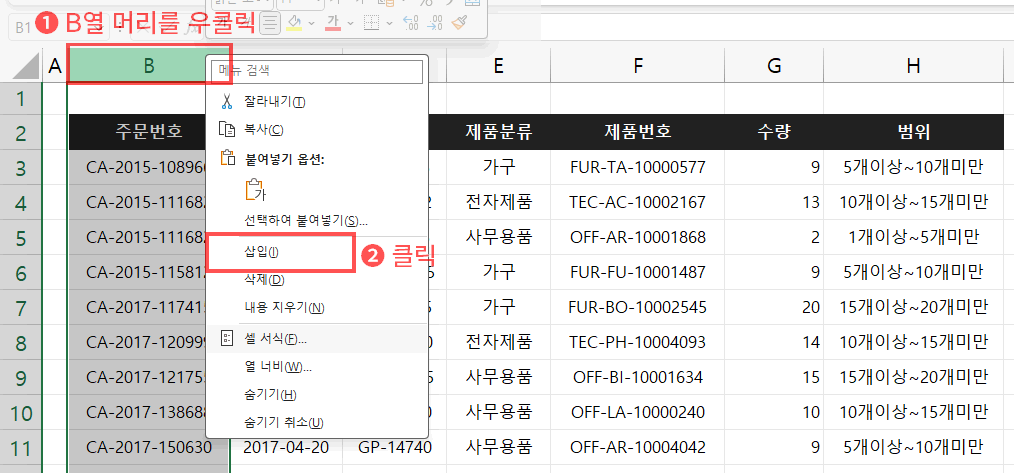Click cell OFF-LA-10000240
This screenshot has width=1014, height=473.
tap(638, 412)
